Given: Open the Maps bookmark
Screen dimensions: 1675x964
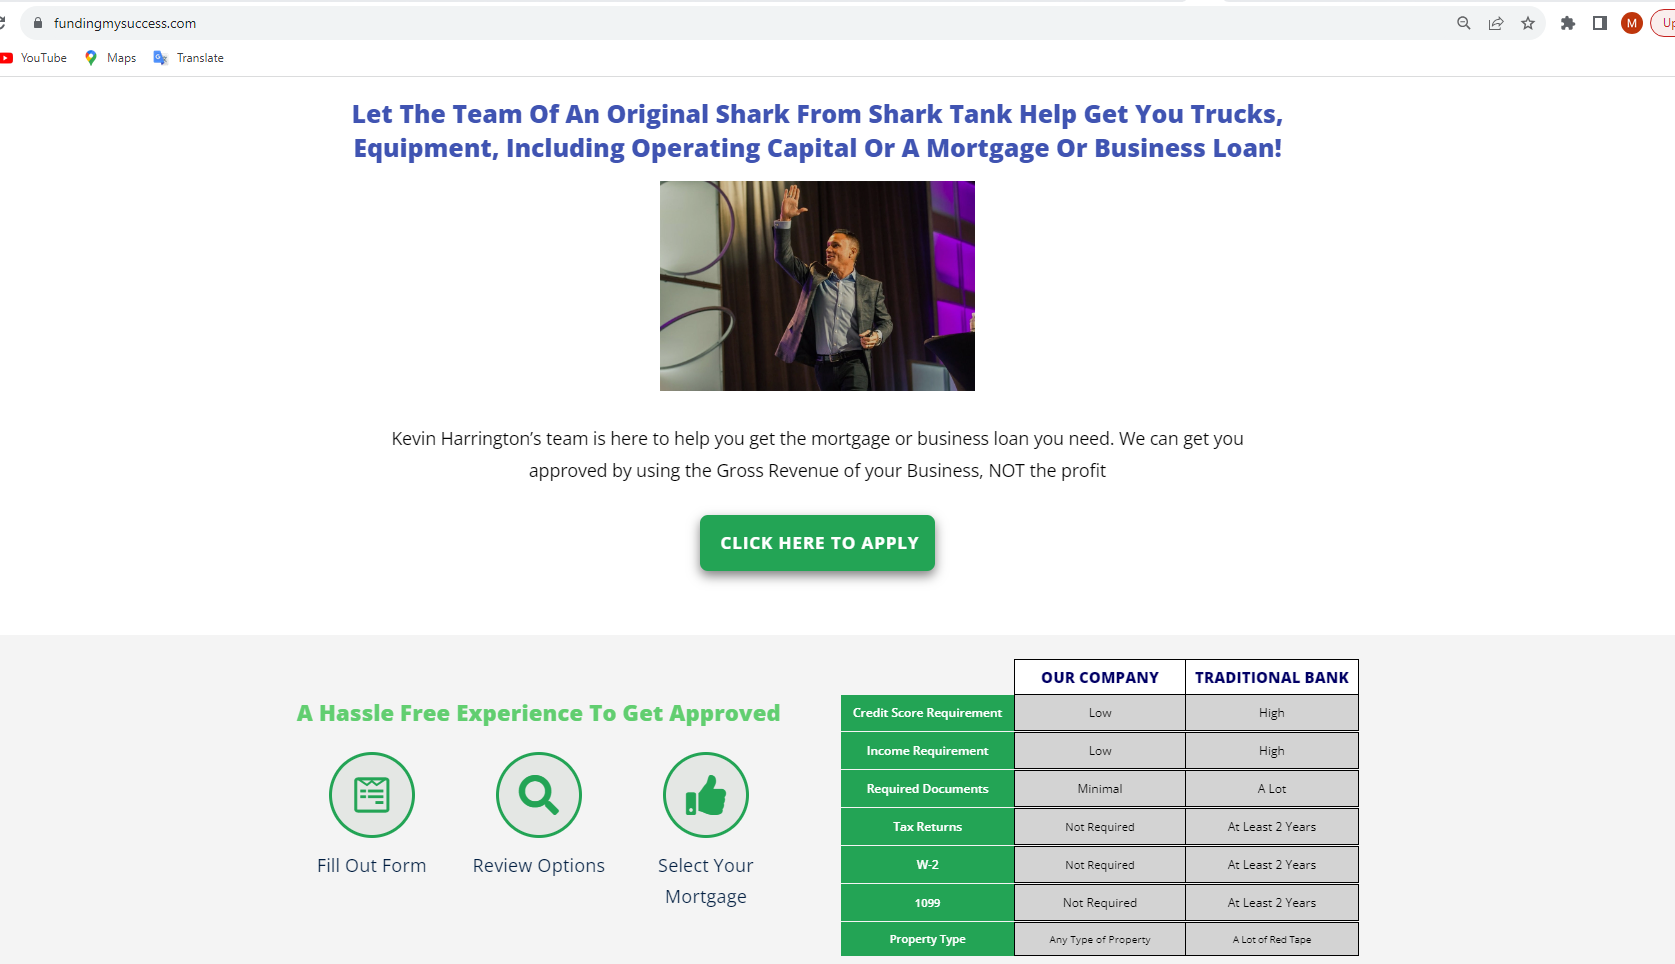Looking at the screenshot, I should (x=110, y=58).
